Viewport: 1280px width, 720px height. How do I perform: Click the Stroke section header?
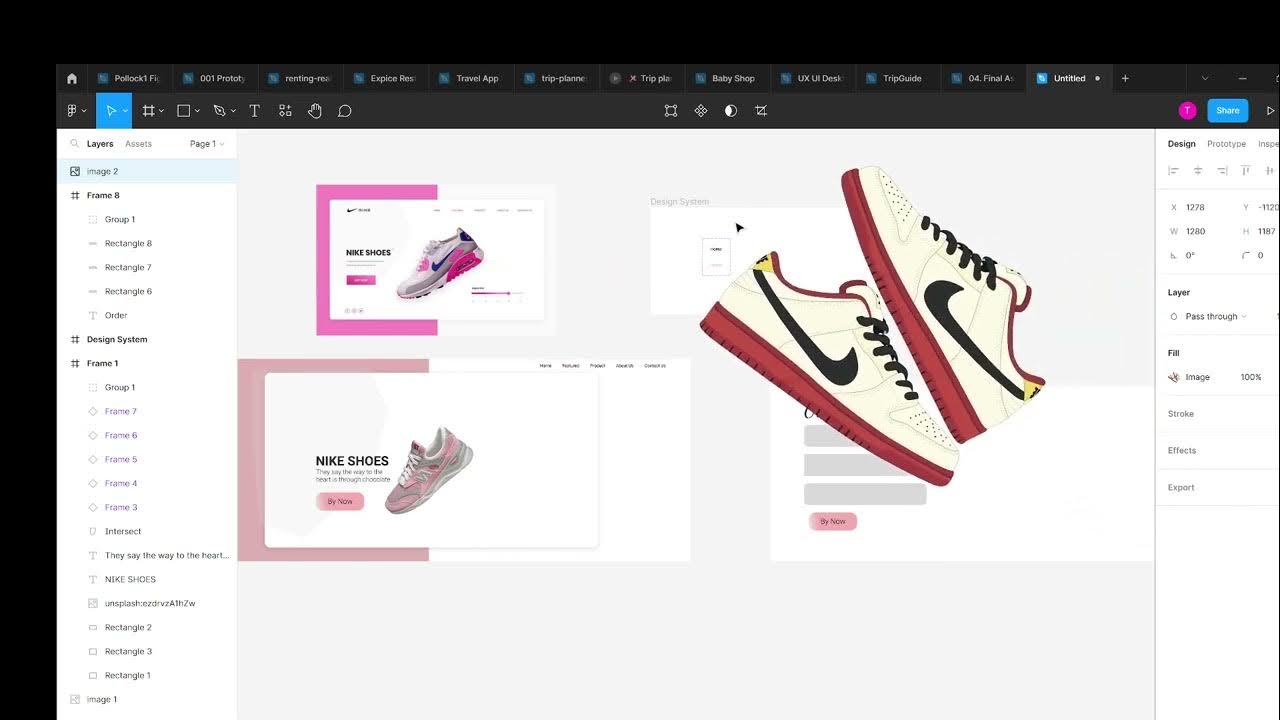pyautogui.click(x=1181, y=414)
